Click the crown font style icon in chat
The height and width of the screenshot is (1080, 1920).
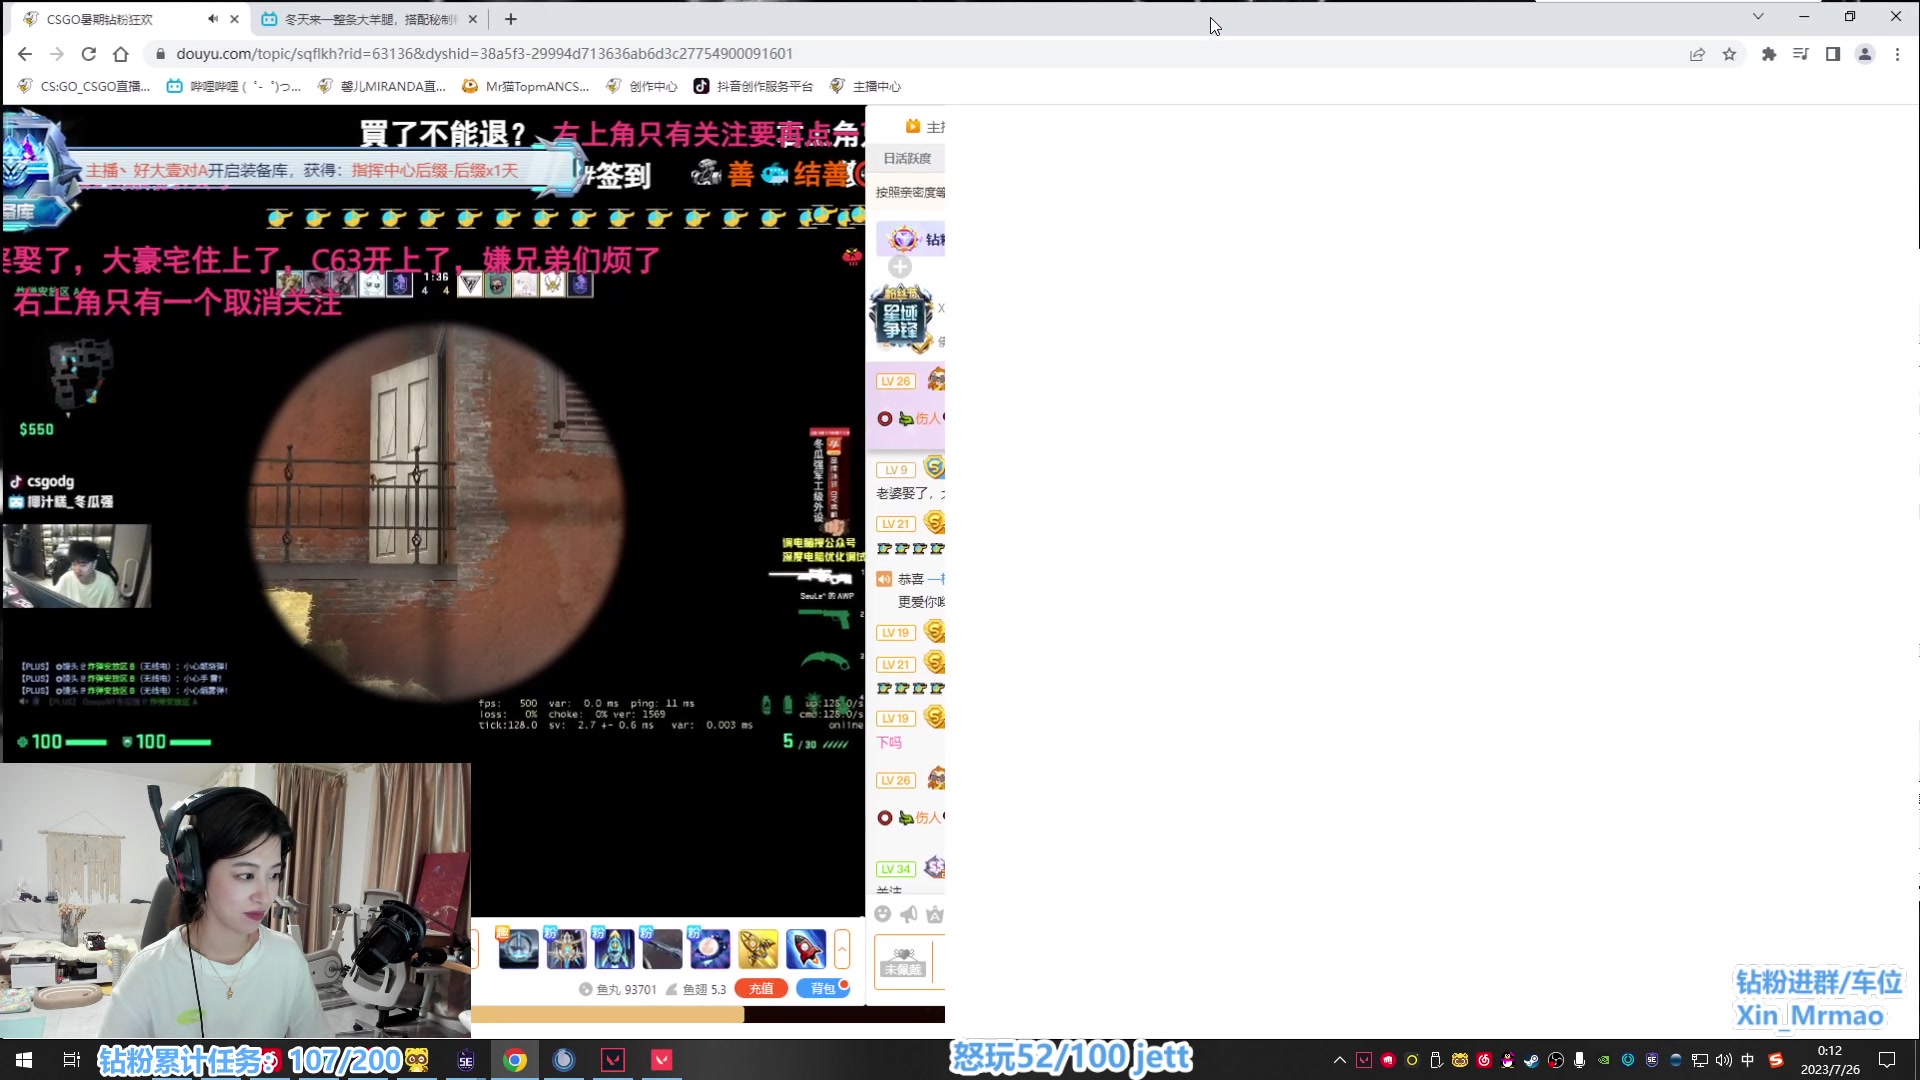coord(935,914)
